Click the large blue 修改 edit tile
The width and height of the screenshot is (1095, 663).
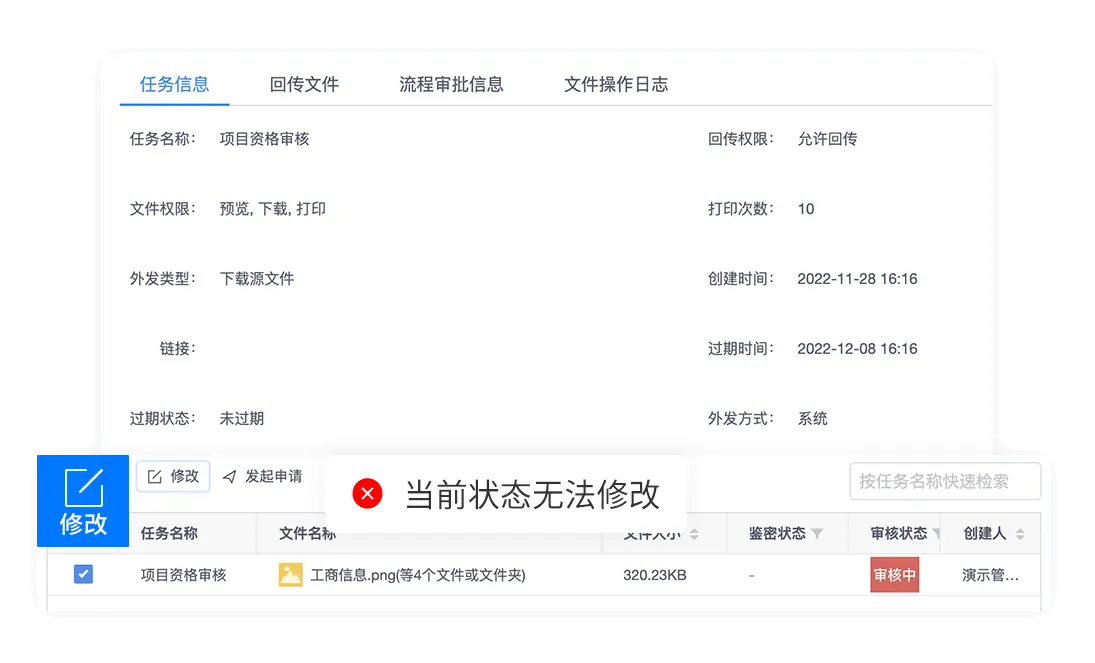coord(83,501)
